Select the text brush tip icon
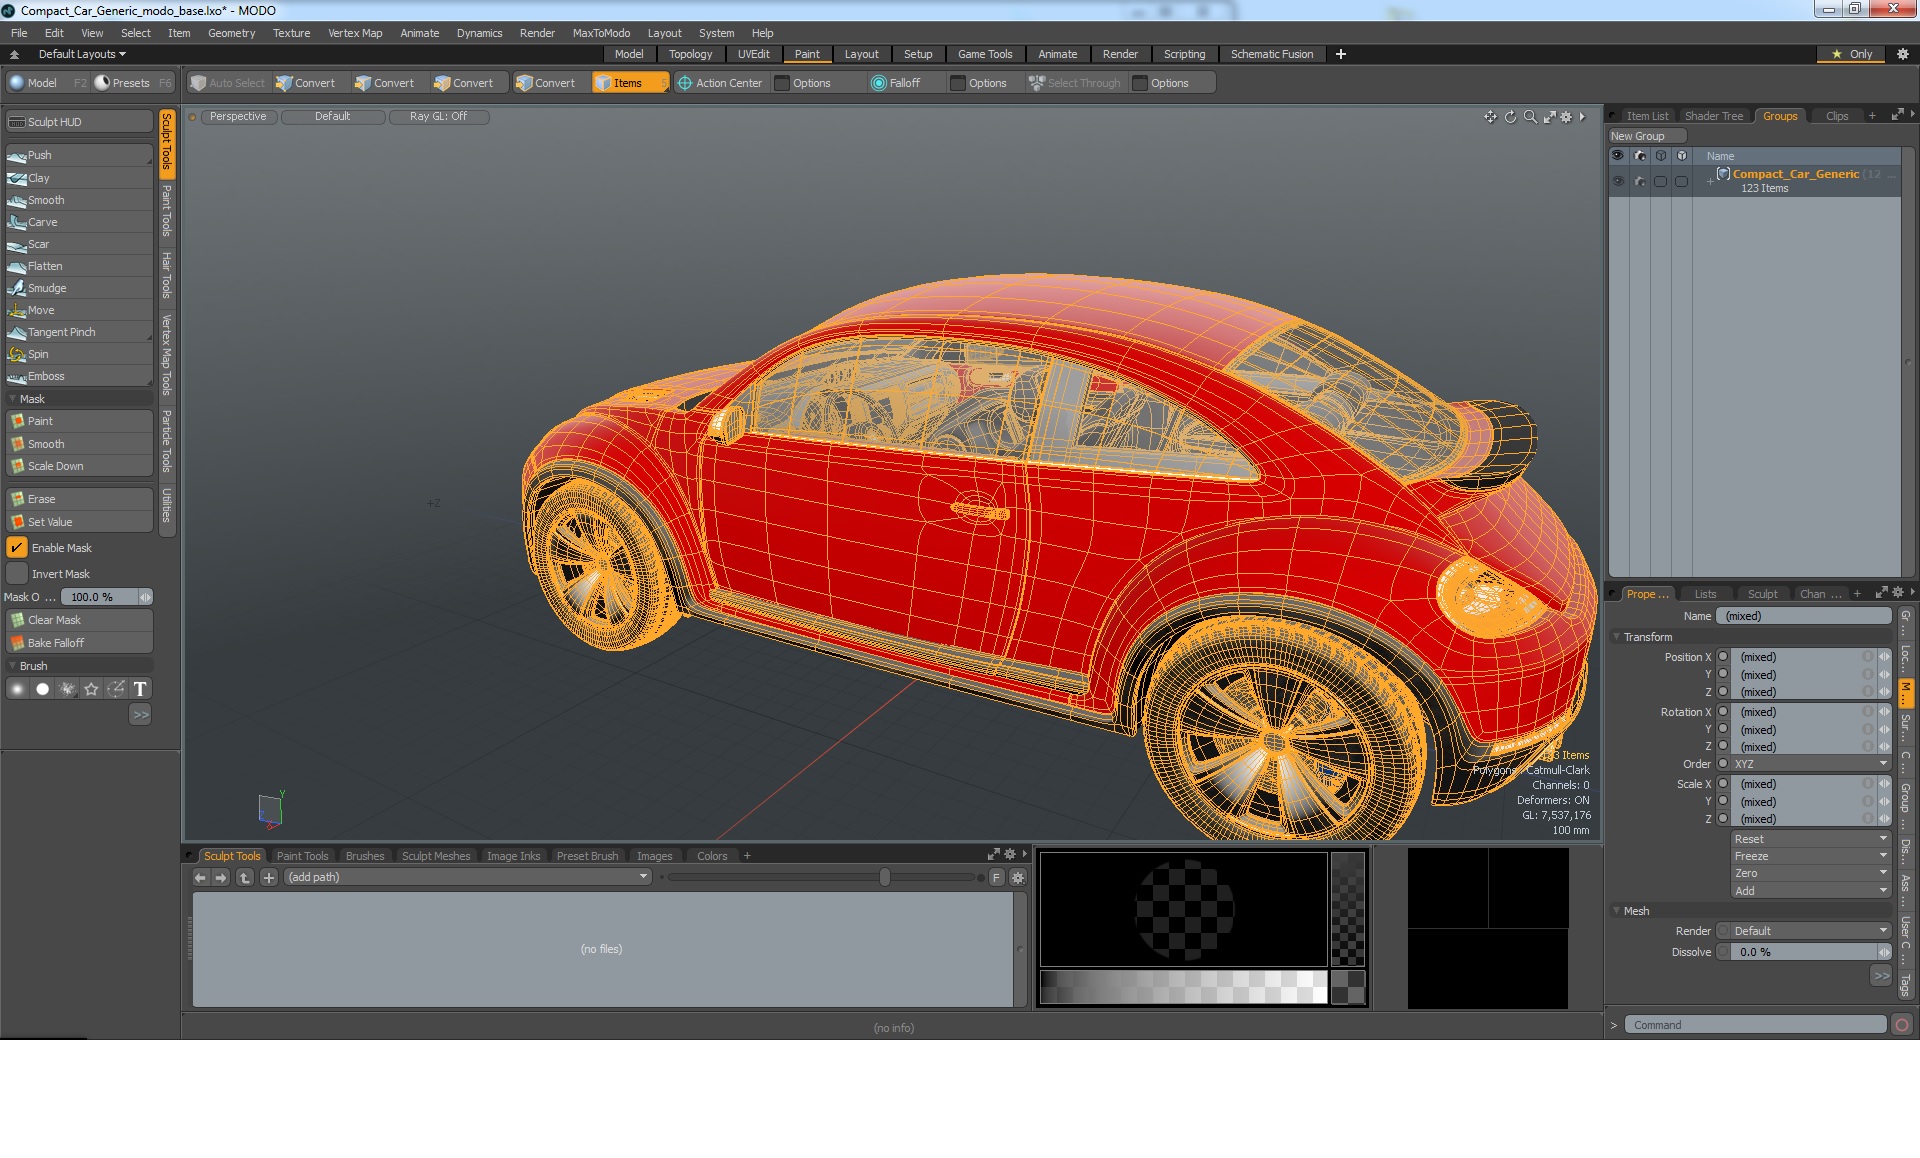This screenshot has height=1158, width=1920. 140,689
